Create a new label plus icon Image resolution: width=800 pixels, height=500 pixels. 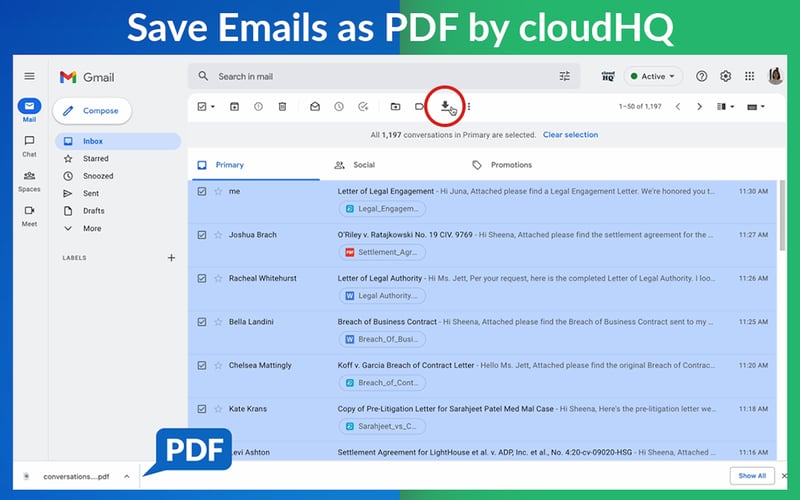[171, 258]
